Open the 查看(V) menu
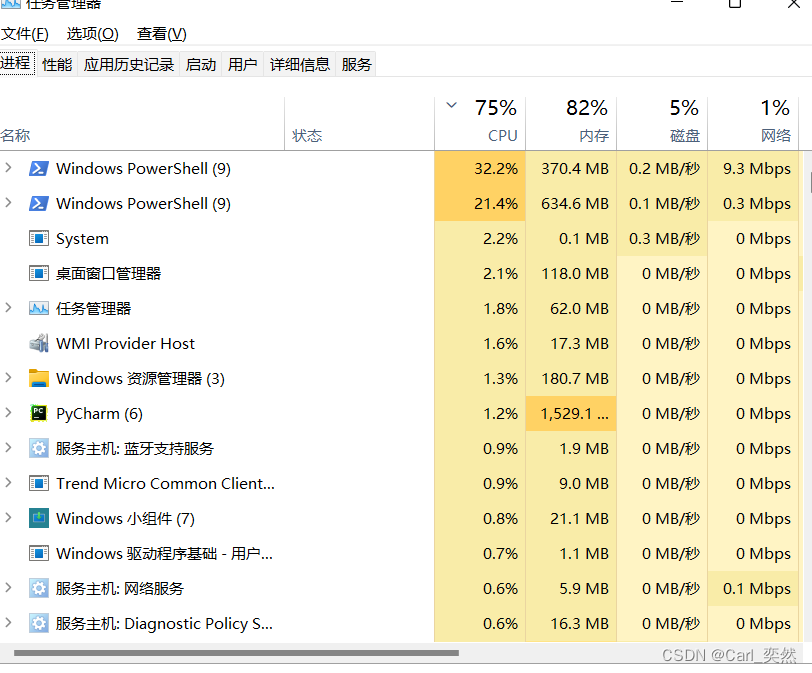 coord(162,34)
